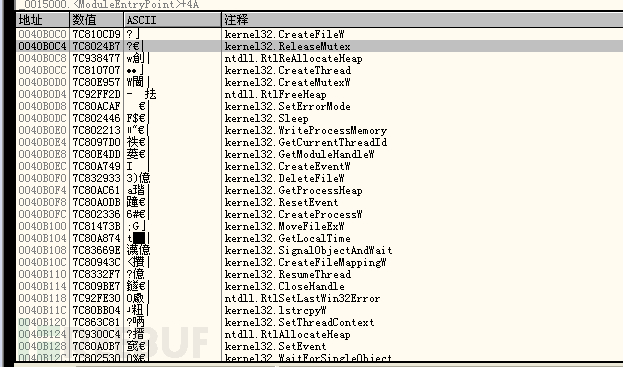Select kernel32.SetErrorMode comment
The width and height of the screenshot is (623, 367).
(288, 106)
